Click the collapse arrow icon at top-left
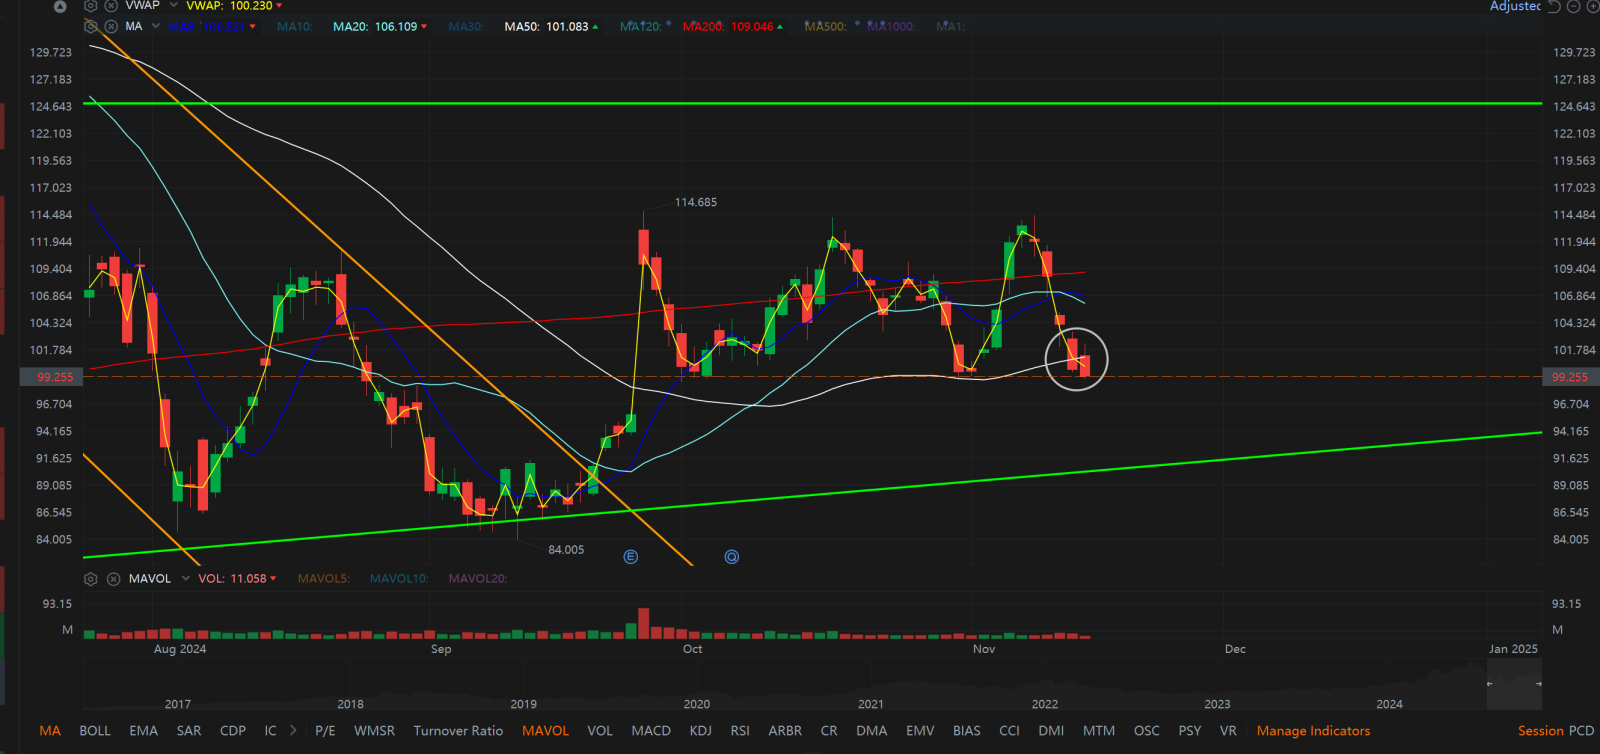The width and height of the screenshot is (1600, 754). (60, 6)
